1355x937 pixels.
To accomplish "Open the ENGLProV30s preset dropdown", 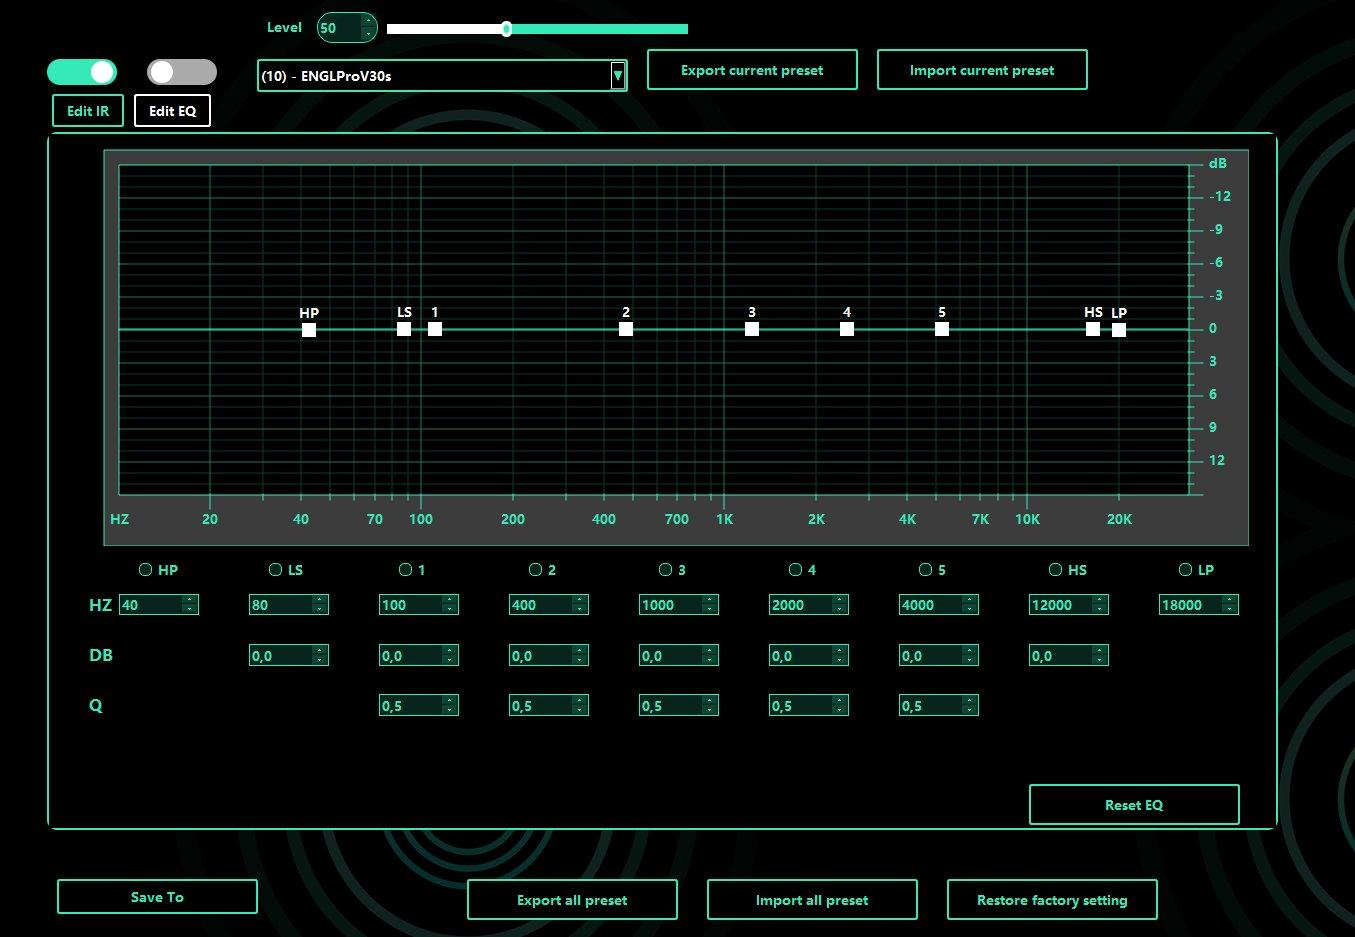I will point(618,76).
